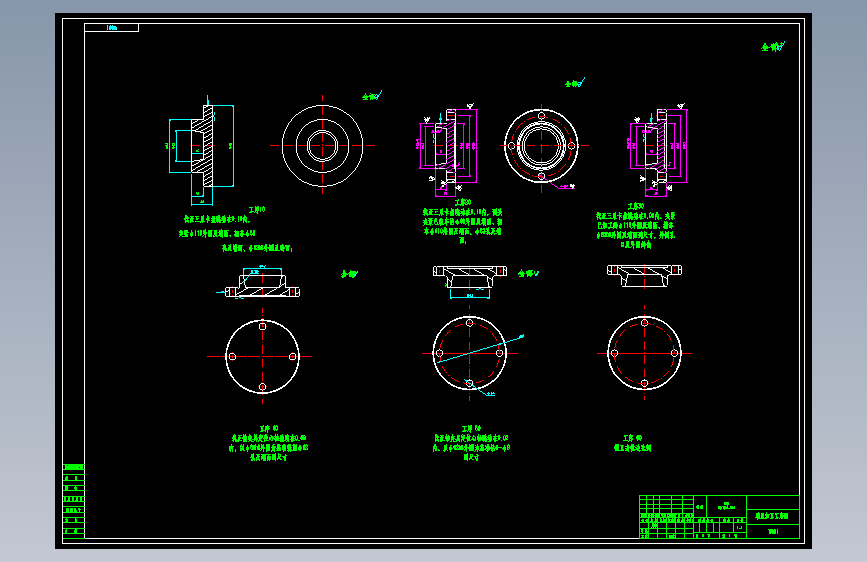Select the top-row four-hole flange front view
This screenshot has width=867, height=562.
click(x=542, y=146)
